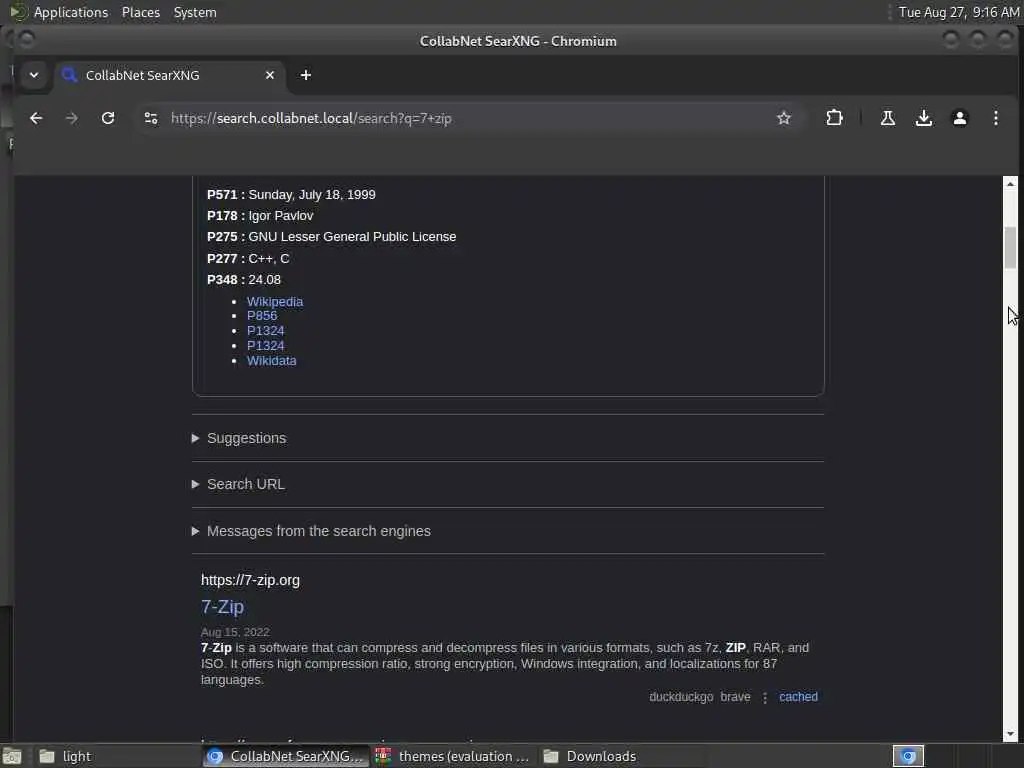Viewport: 1024px width, 768px height.
Task: Switch to the light folder window
Action: click(x=118, y=756)
